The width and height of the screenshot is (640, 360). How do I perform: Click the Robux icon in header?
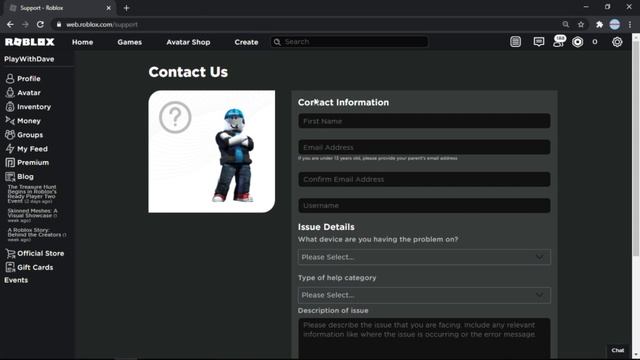[x=578, y=42]
